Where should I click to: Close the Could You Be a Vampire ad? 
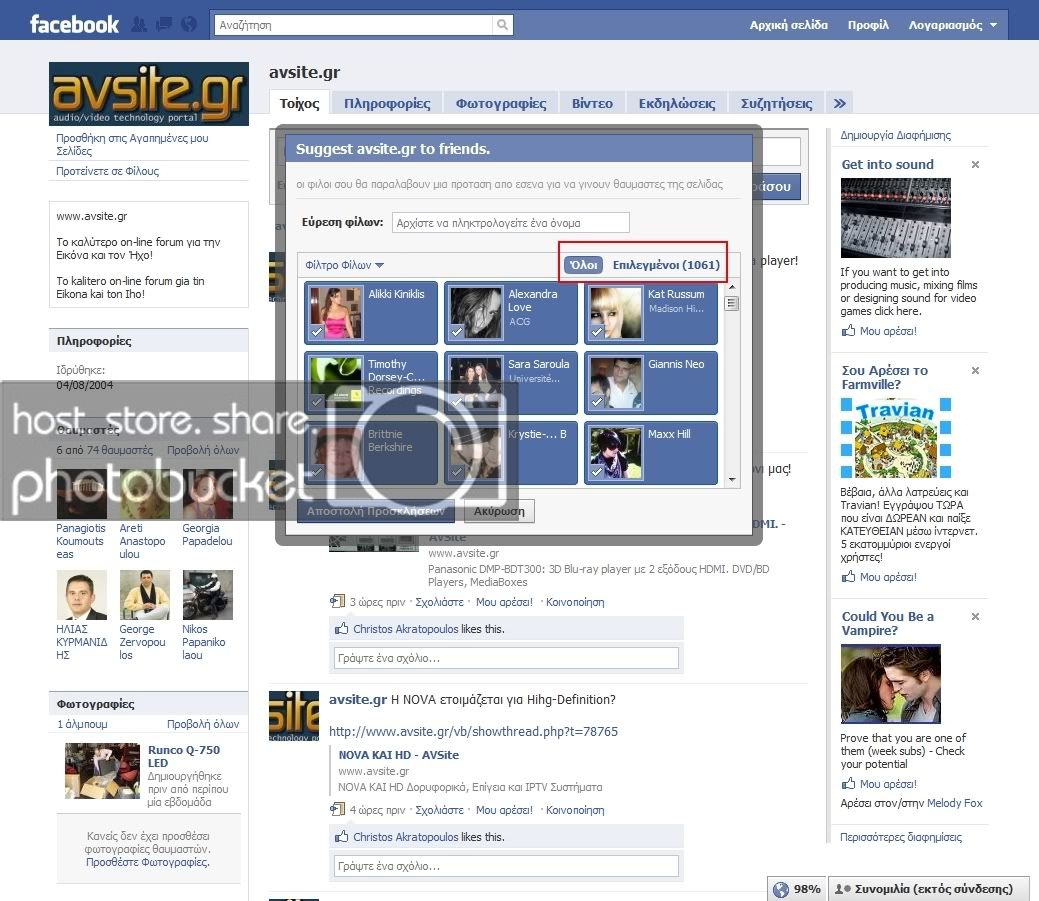pos(975,616)
